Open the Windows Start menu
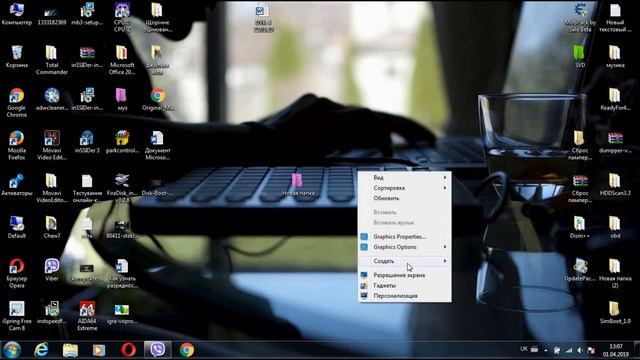This screenshot has width=640, height=360. (12, 350)
